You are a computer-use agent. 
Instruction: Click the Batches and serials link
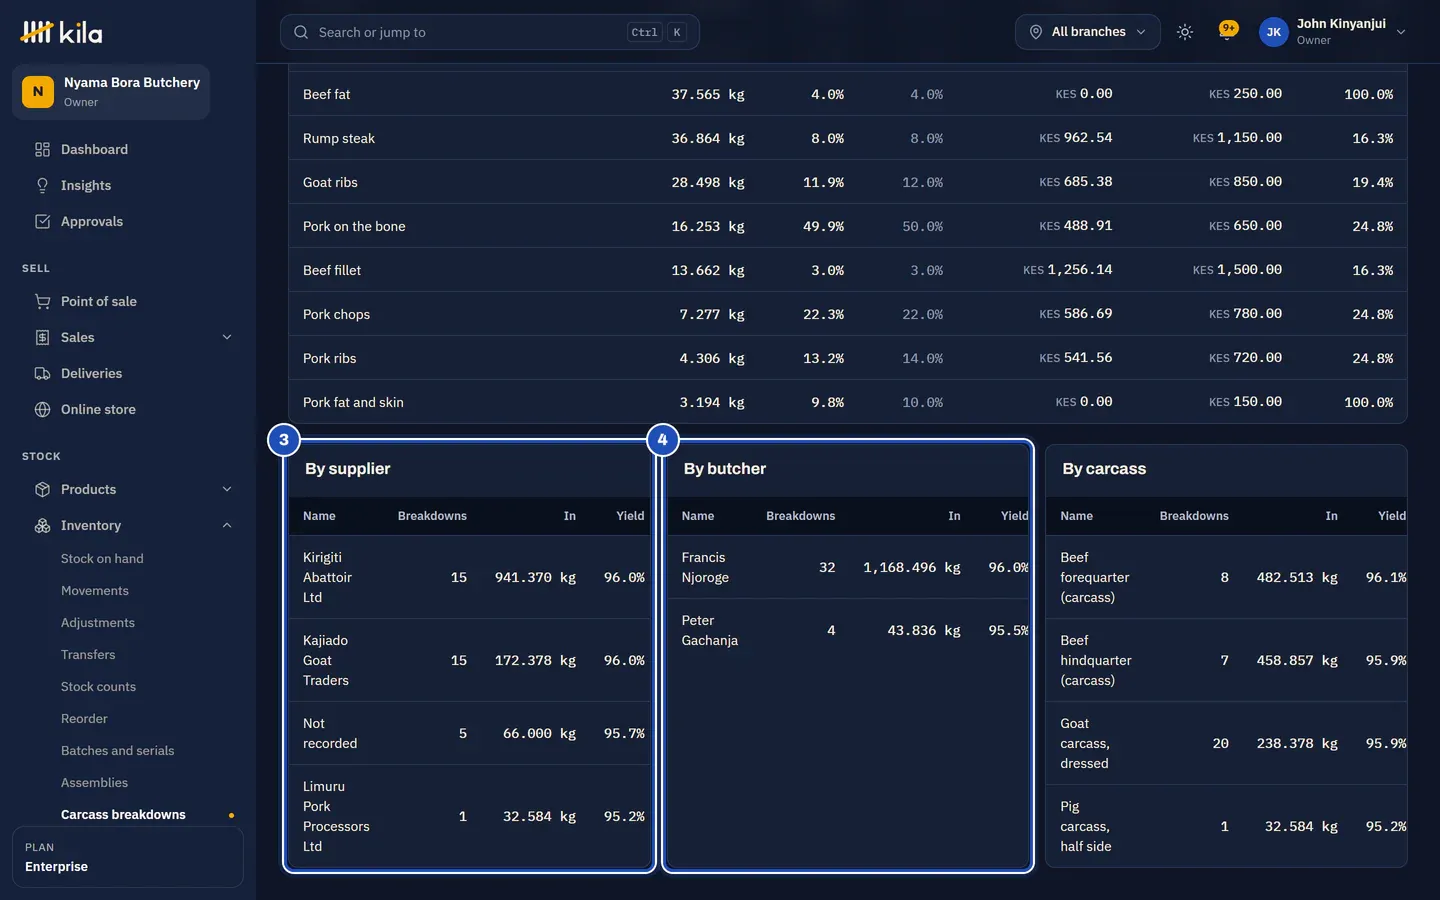point(117,751)
